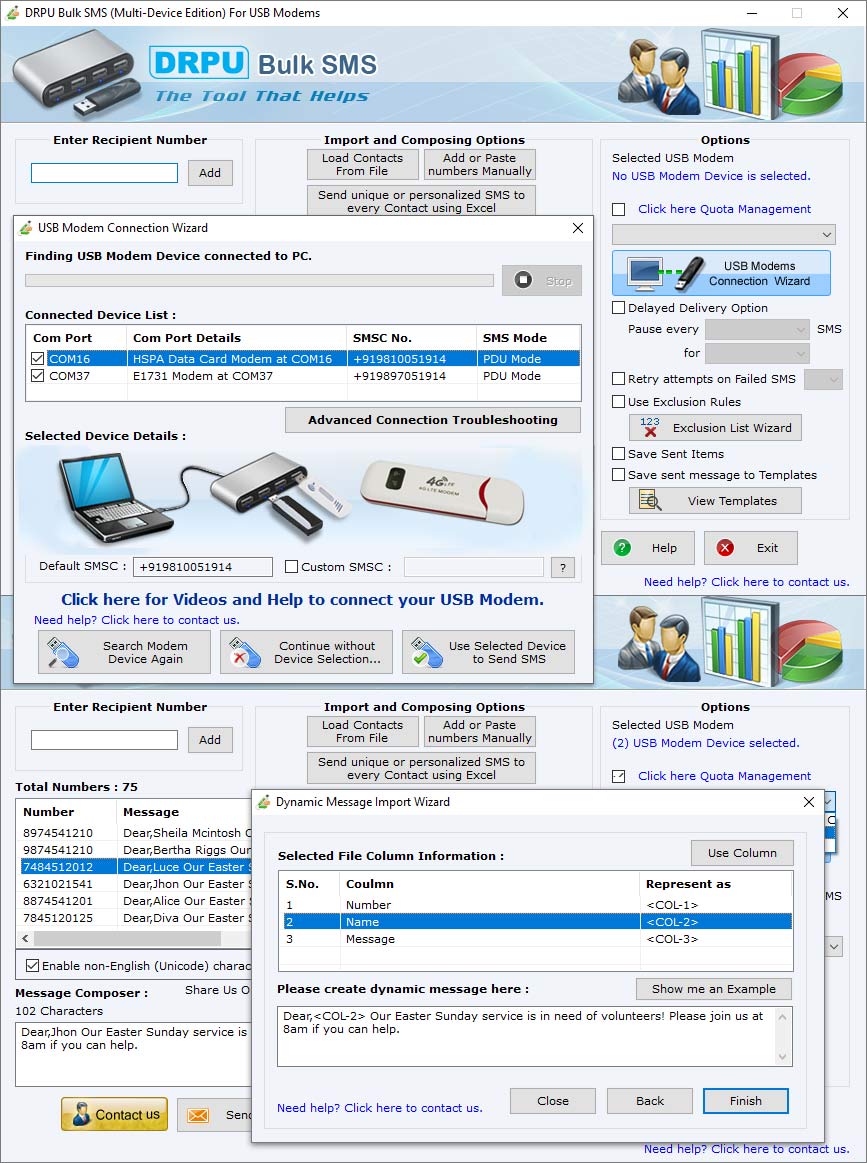The image size is (867, 1163).
Task: Open the Exclusion List Wizard
Action: point(715,427)
